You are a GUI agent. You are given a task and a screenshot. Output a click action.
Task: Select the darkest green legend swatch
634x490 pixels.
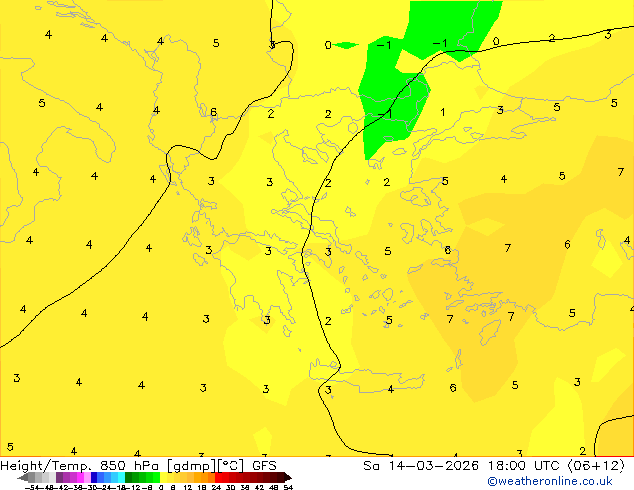point(128,477)
